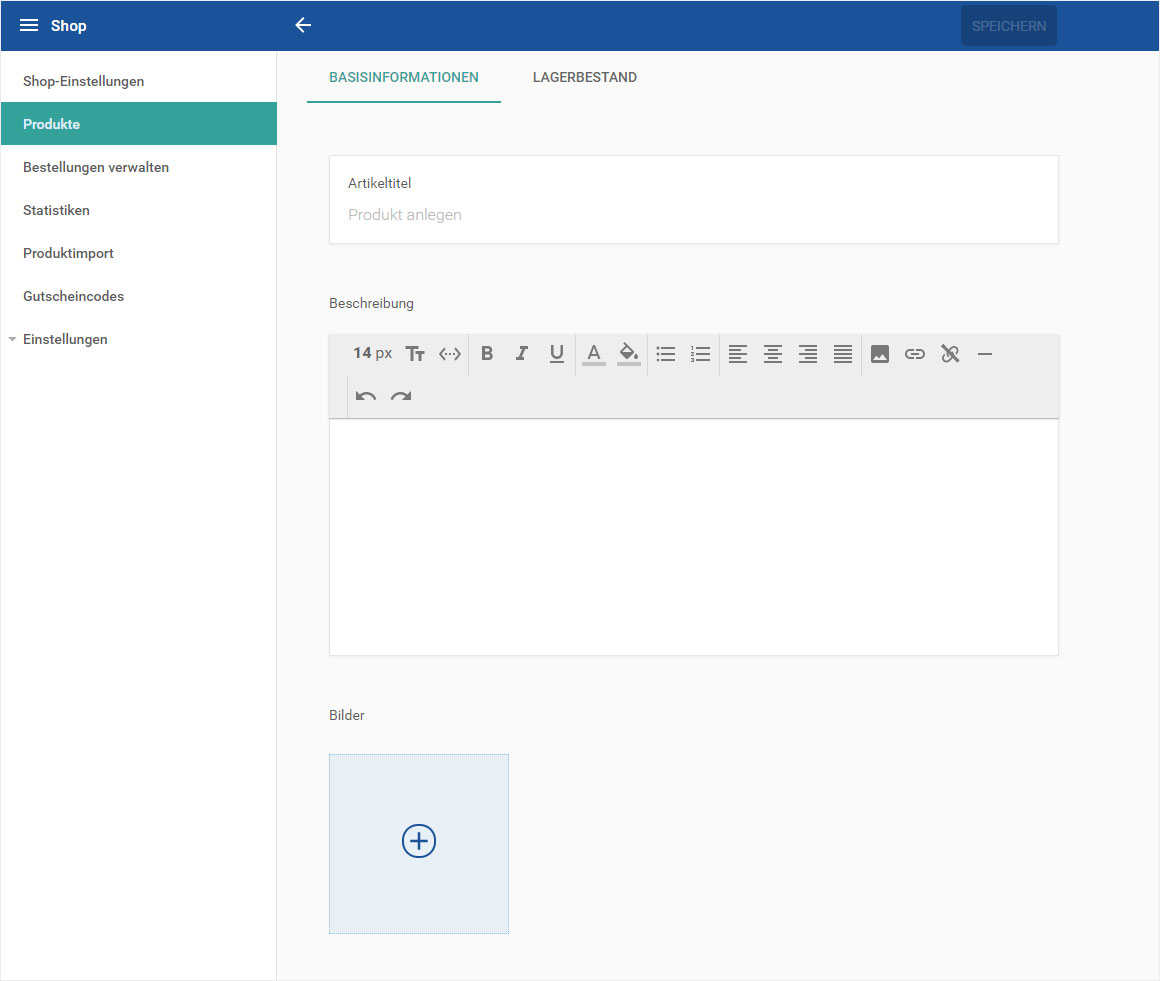
Task: Go back using the arrow icon
Action: point(303,25)
